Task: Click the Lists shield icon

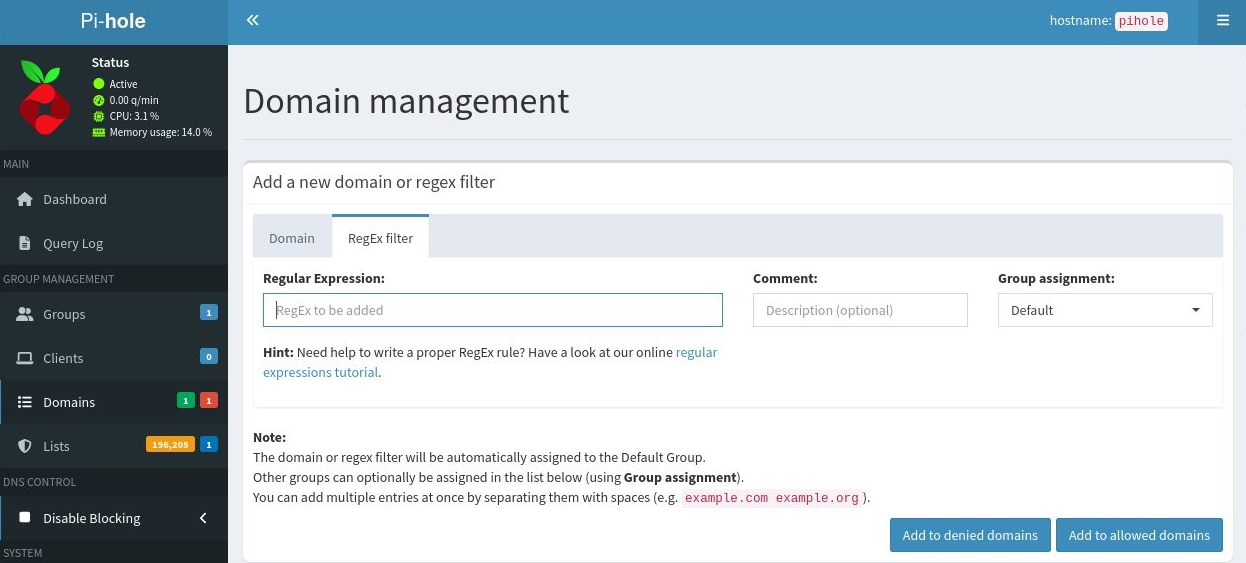Action: click(25, 446)
